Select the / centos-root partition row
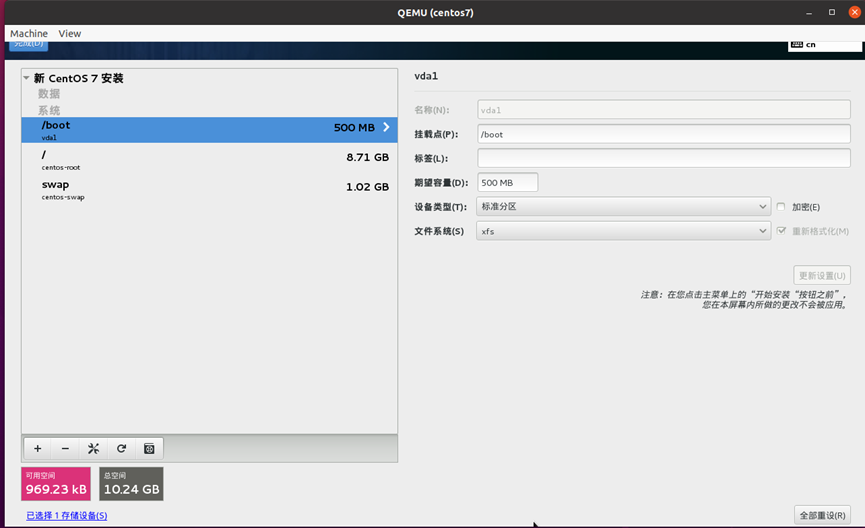 point(209,159)
